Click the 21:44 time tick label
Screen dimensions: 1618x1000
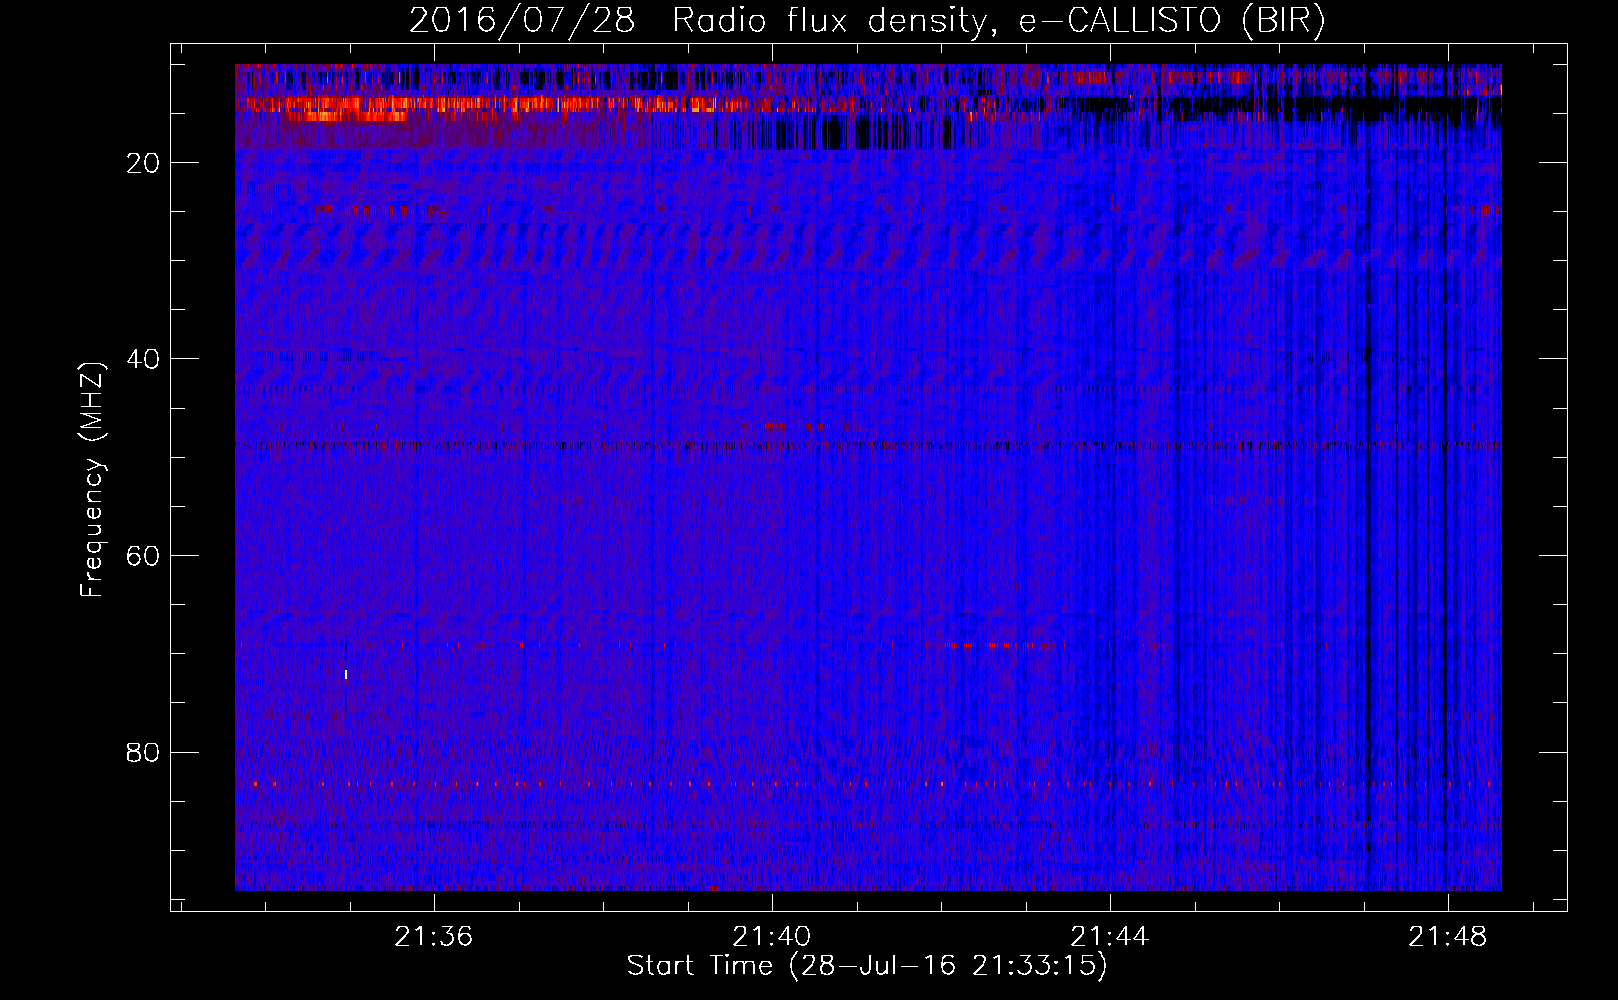pos(1109,937)
